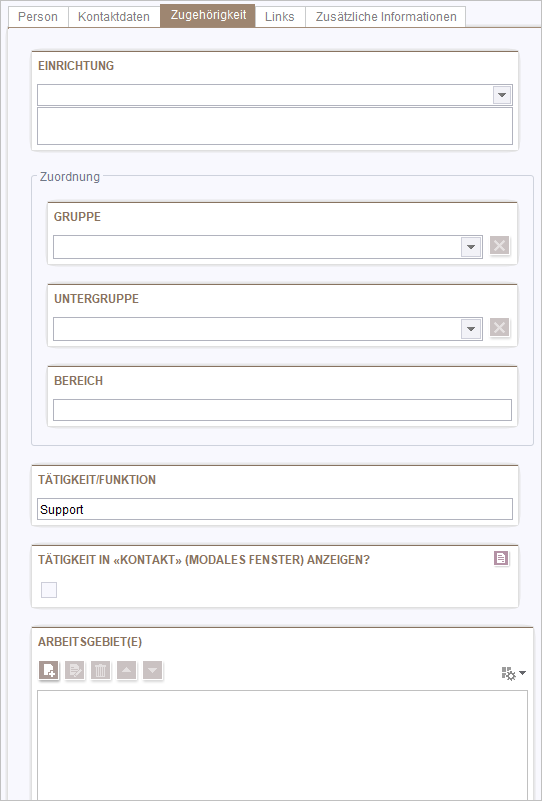542x801 pixels.
Task: Click inside the Arbeitsgebiet(e) list area
Action: point(282,745)
